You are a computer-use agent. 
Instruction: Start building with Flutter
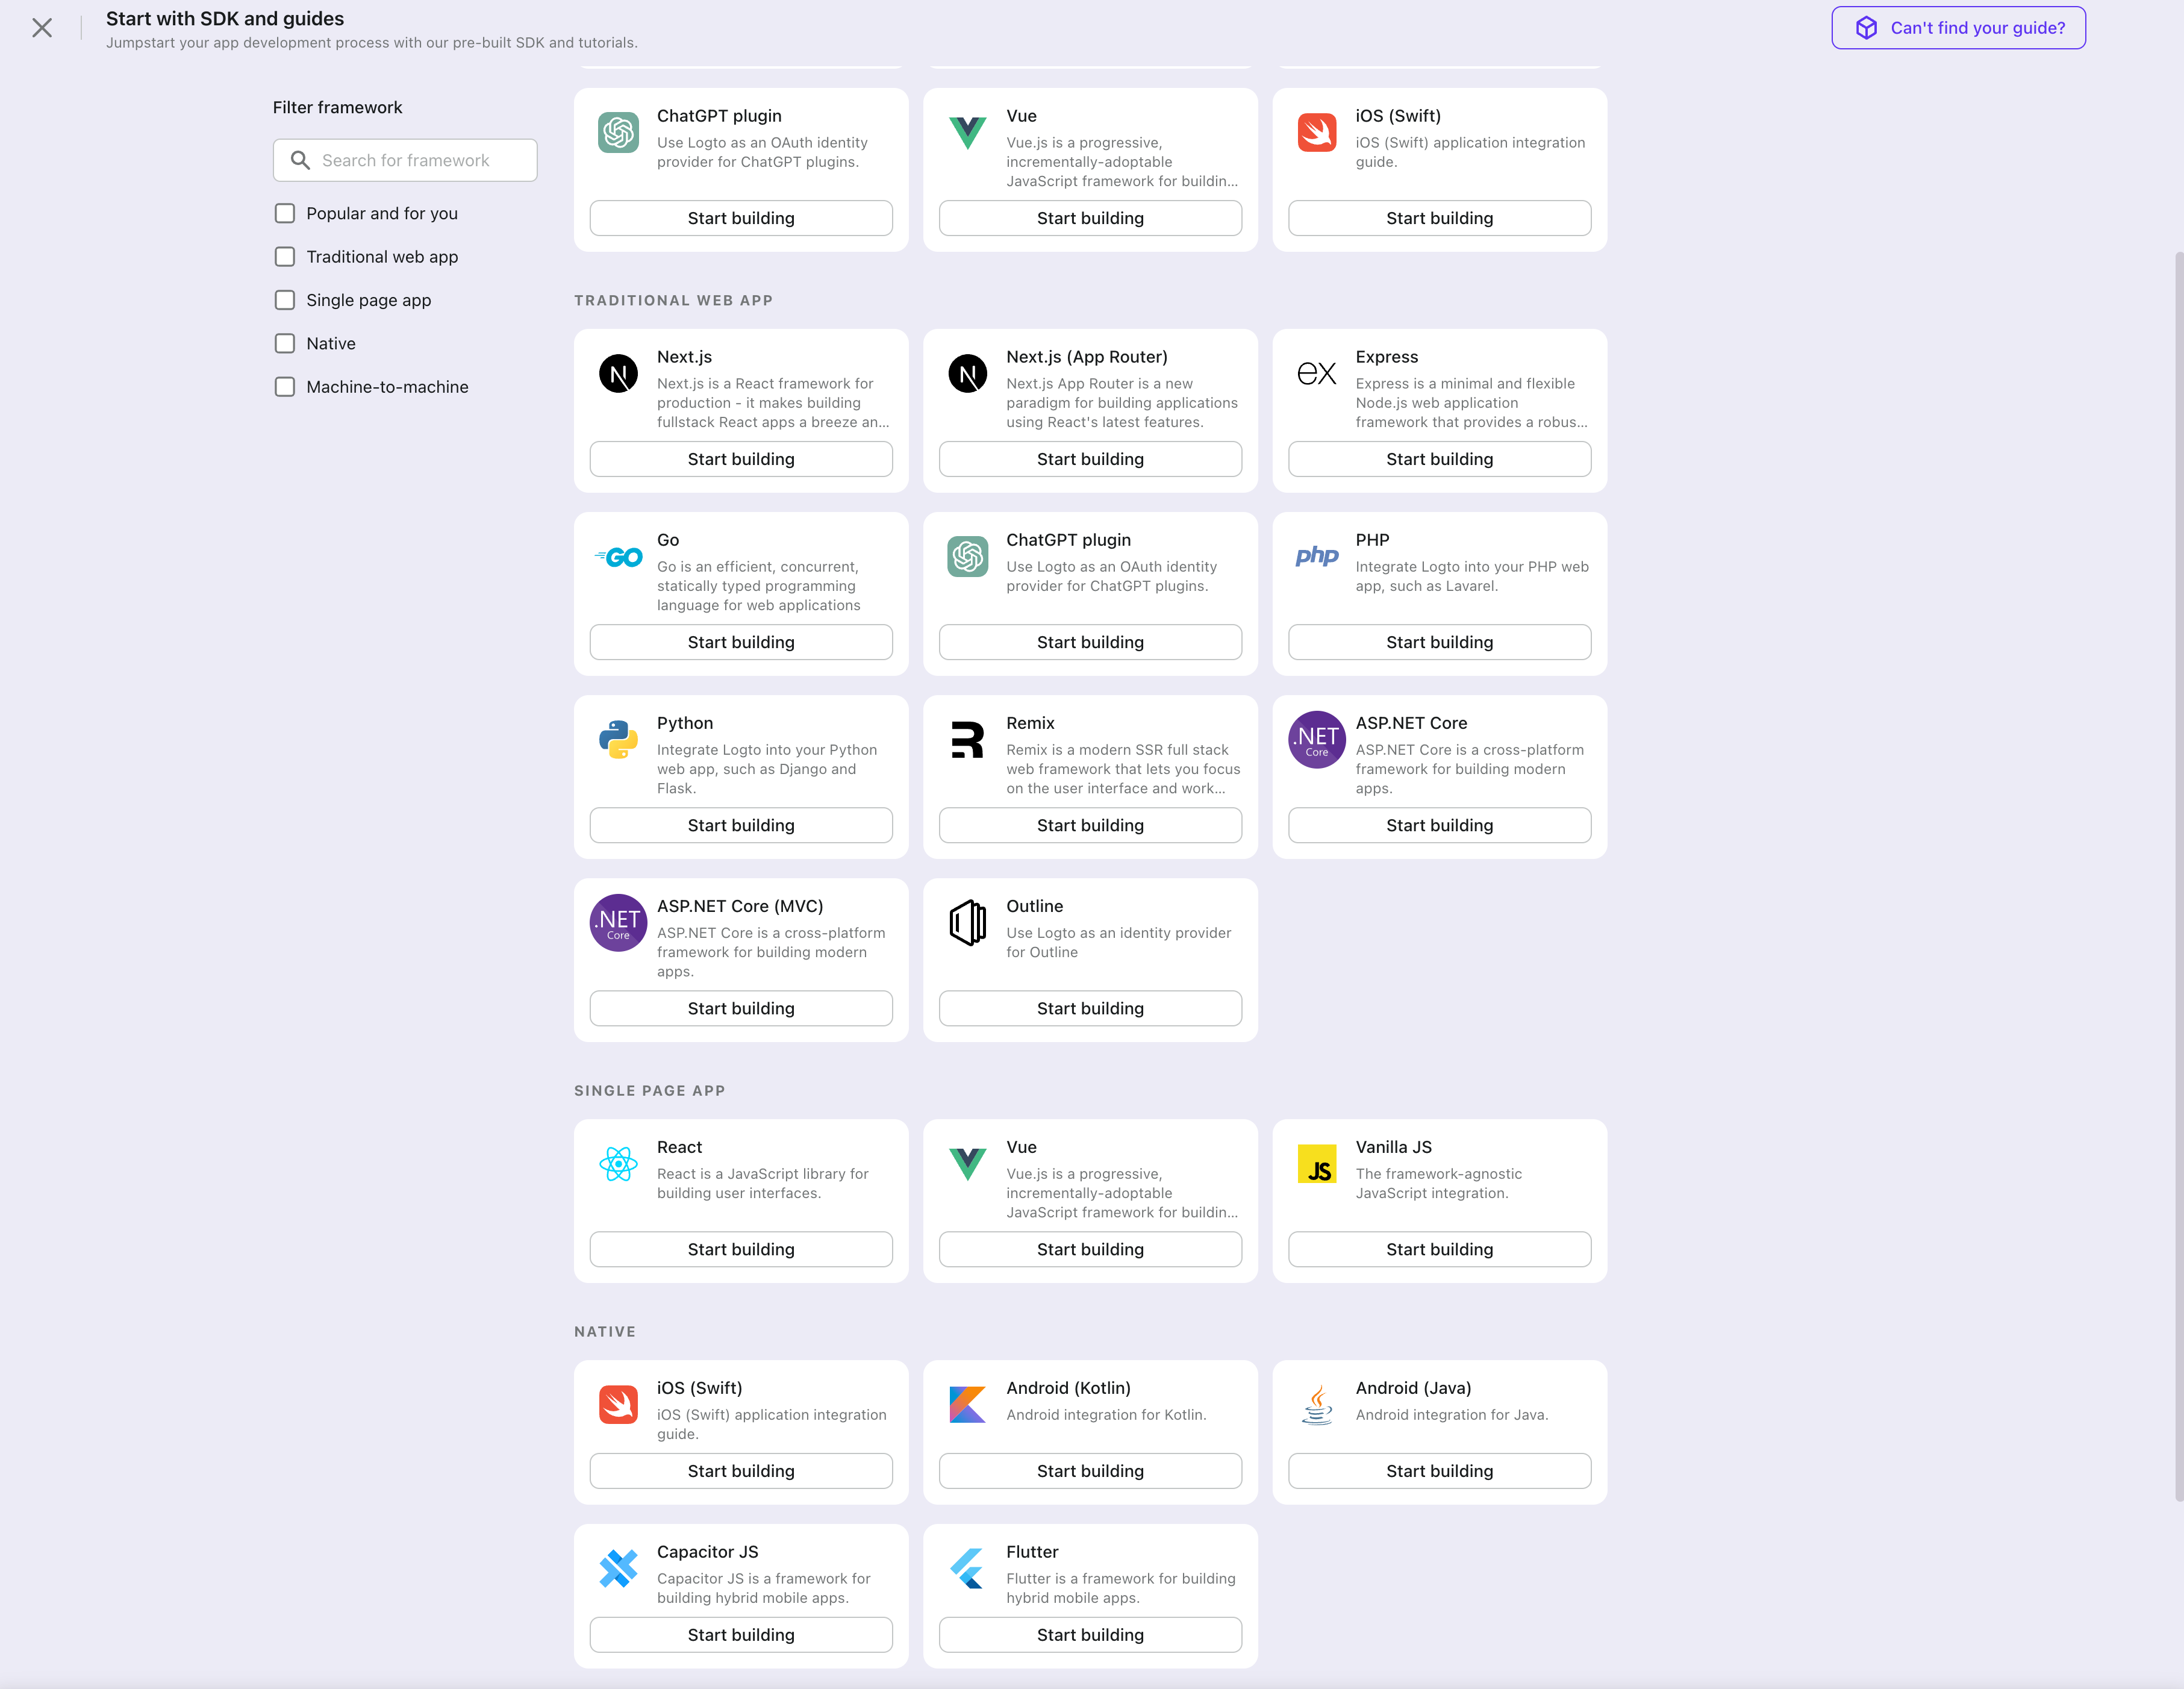1090,1635
